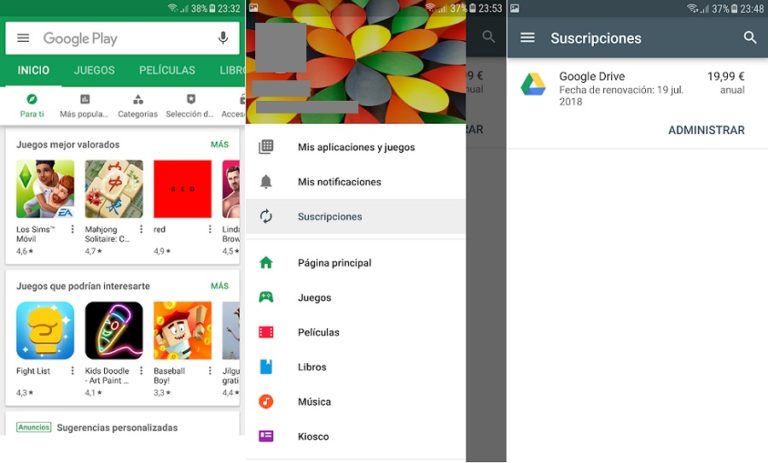The width and height of the screenshot is (768, 463).
Task: Click the Página principal home icon
Action: click(266, 263)
